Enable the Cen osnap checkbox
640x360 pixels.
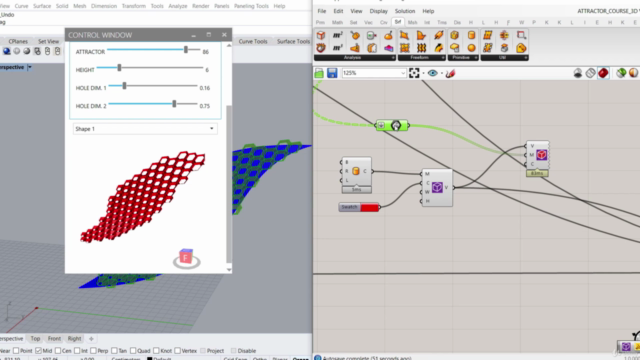click(58, 351)
